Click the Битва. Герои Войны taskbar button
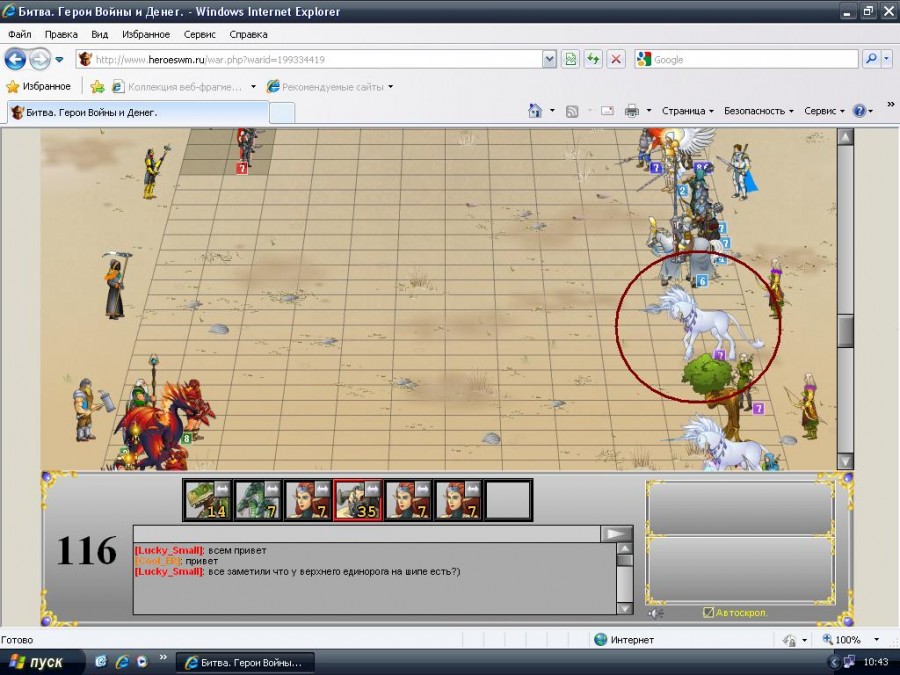The image size is (900, 675). pos(245,663)
